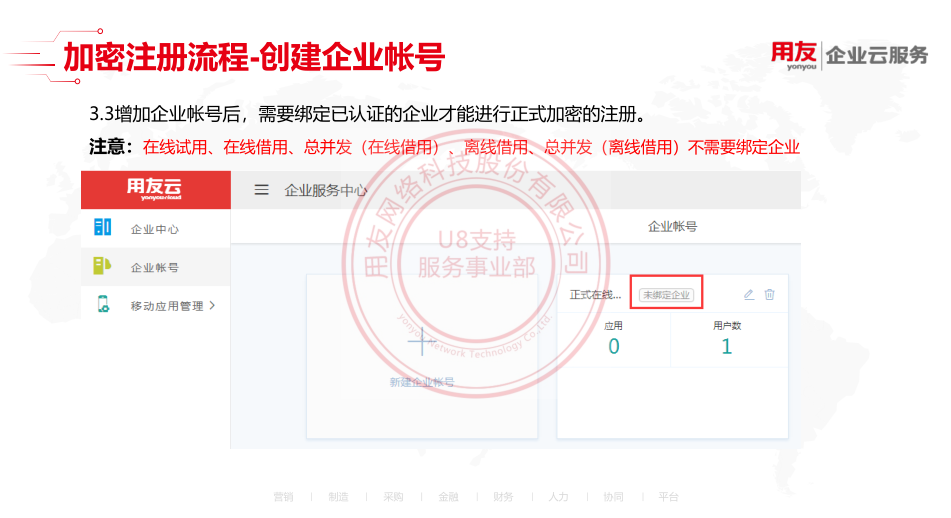Click 财务 in the footer
Image resolution: width=951 pixels, height=518 pixels.
click(x=503, y=497)
